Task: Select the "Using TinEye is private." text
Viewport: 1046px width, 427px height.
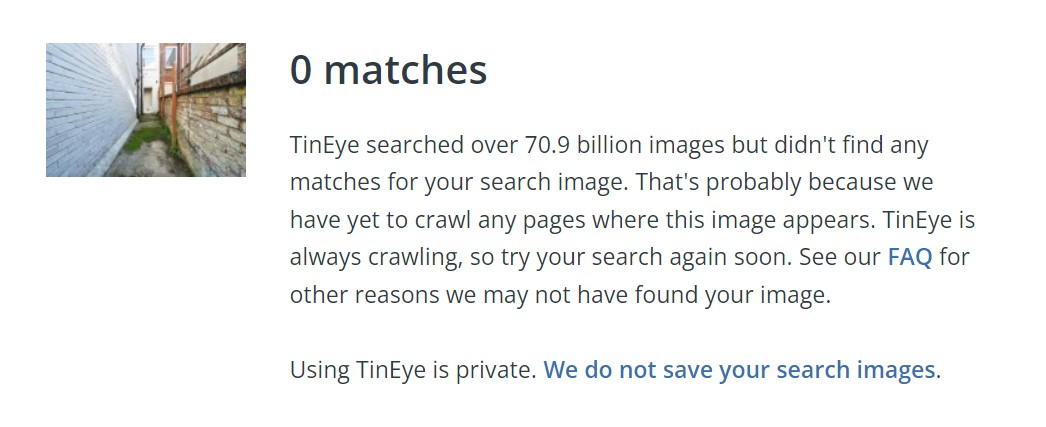Action: [414, 370]
